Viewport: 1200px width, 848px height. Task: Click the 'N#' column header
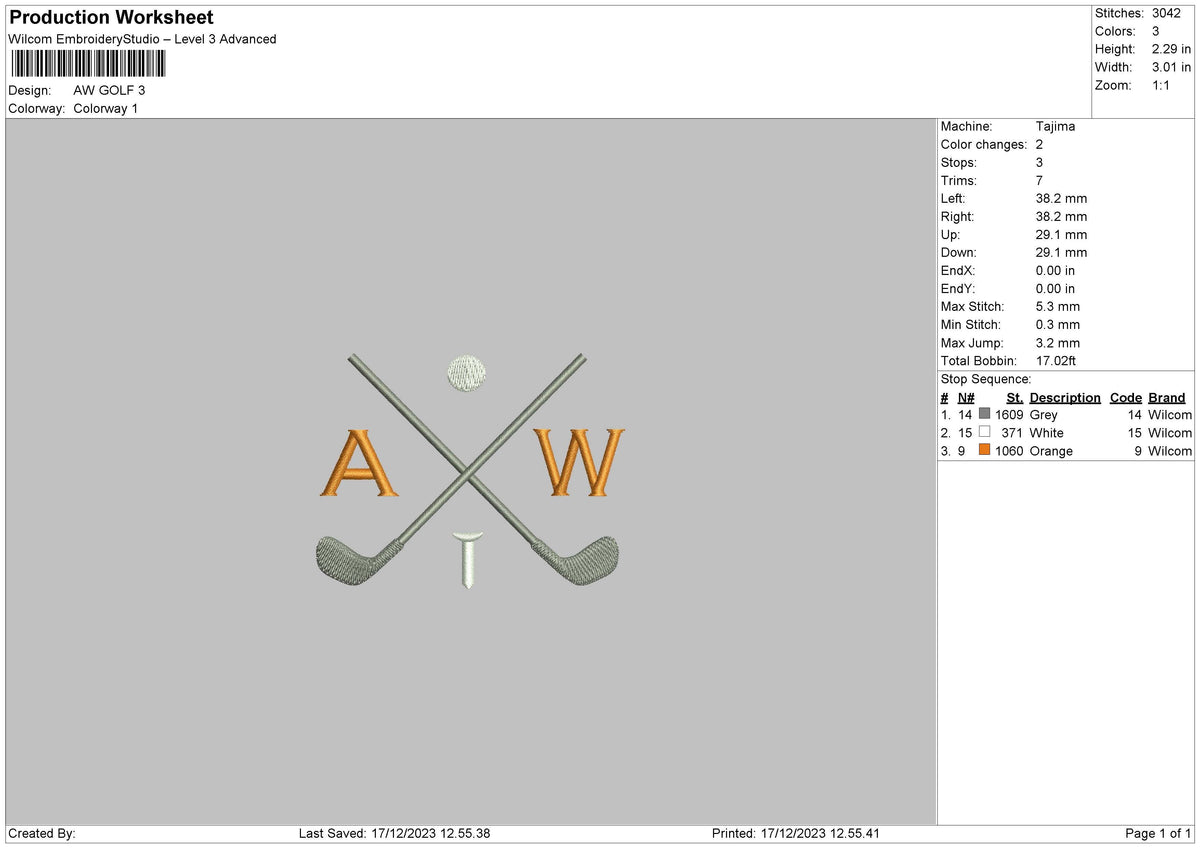click(x=966, y=397)
